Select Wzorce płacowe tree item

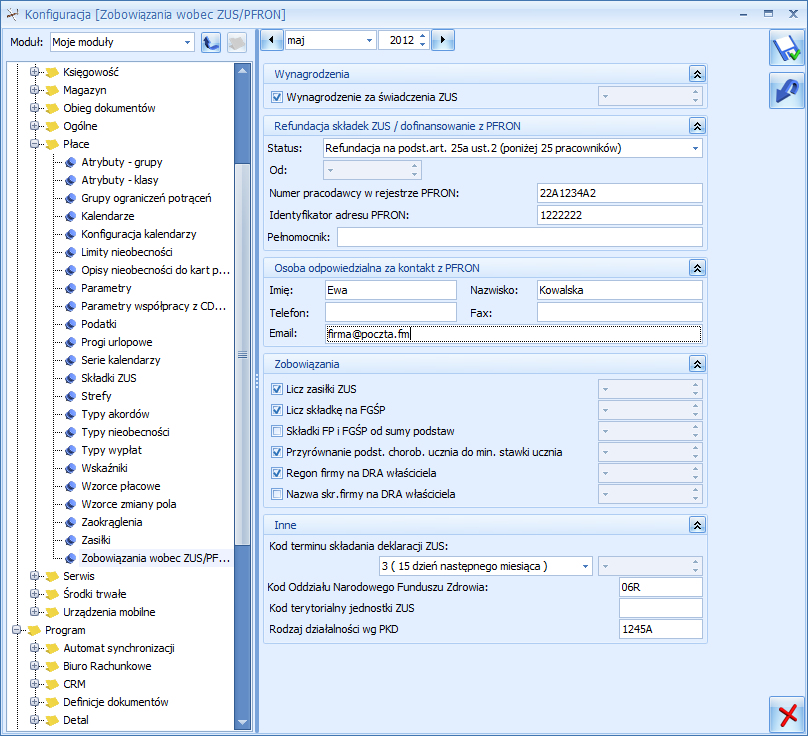[121, 486]
